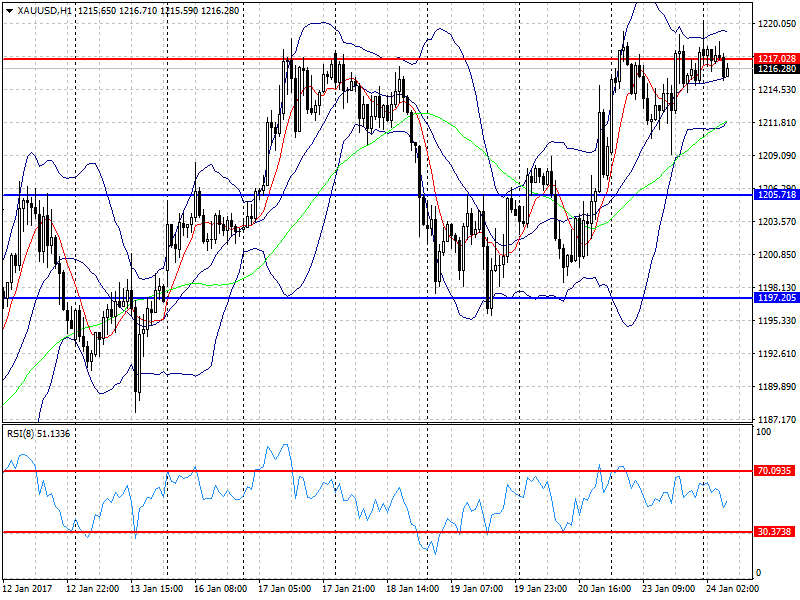Click the 1209.090 price scale value
Viewport: 800px width, 600px height.
777,156
